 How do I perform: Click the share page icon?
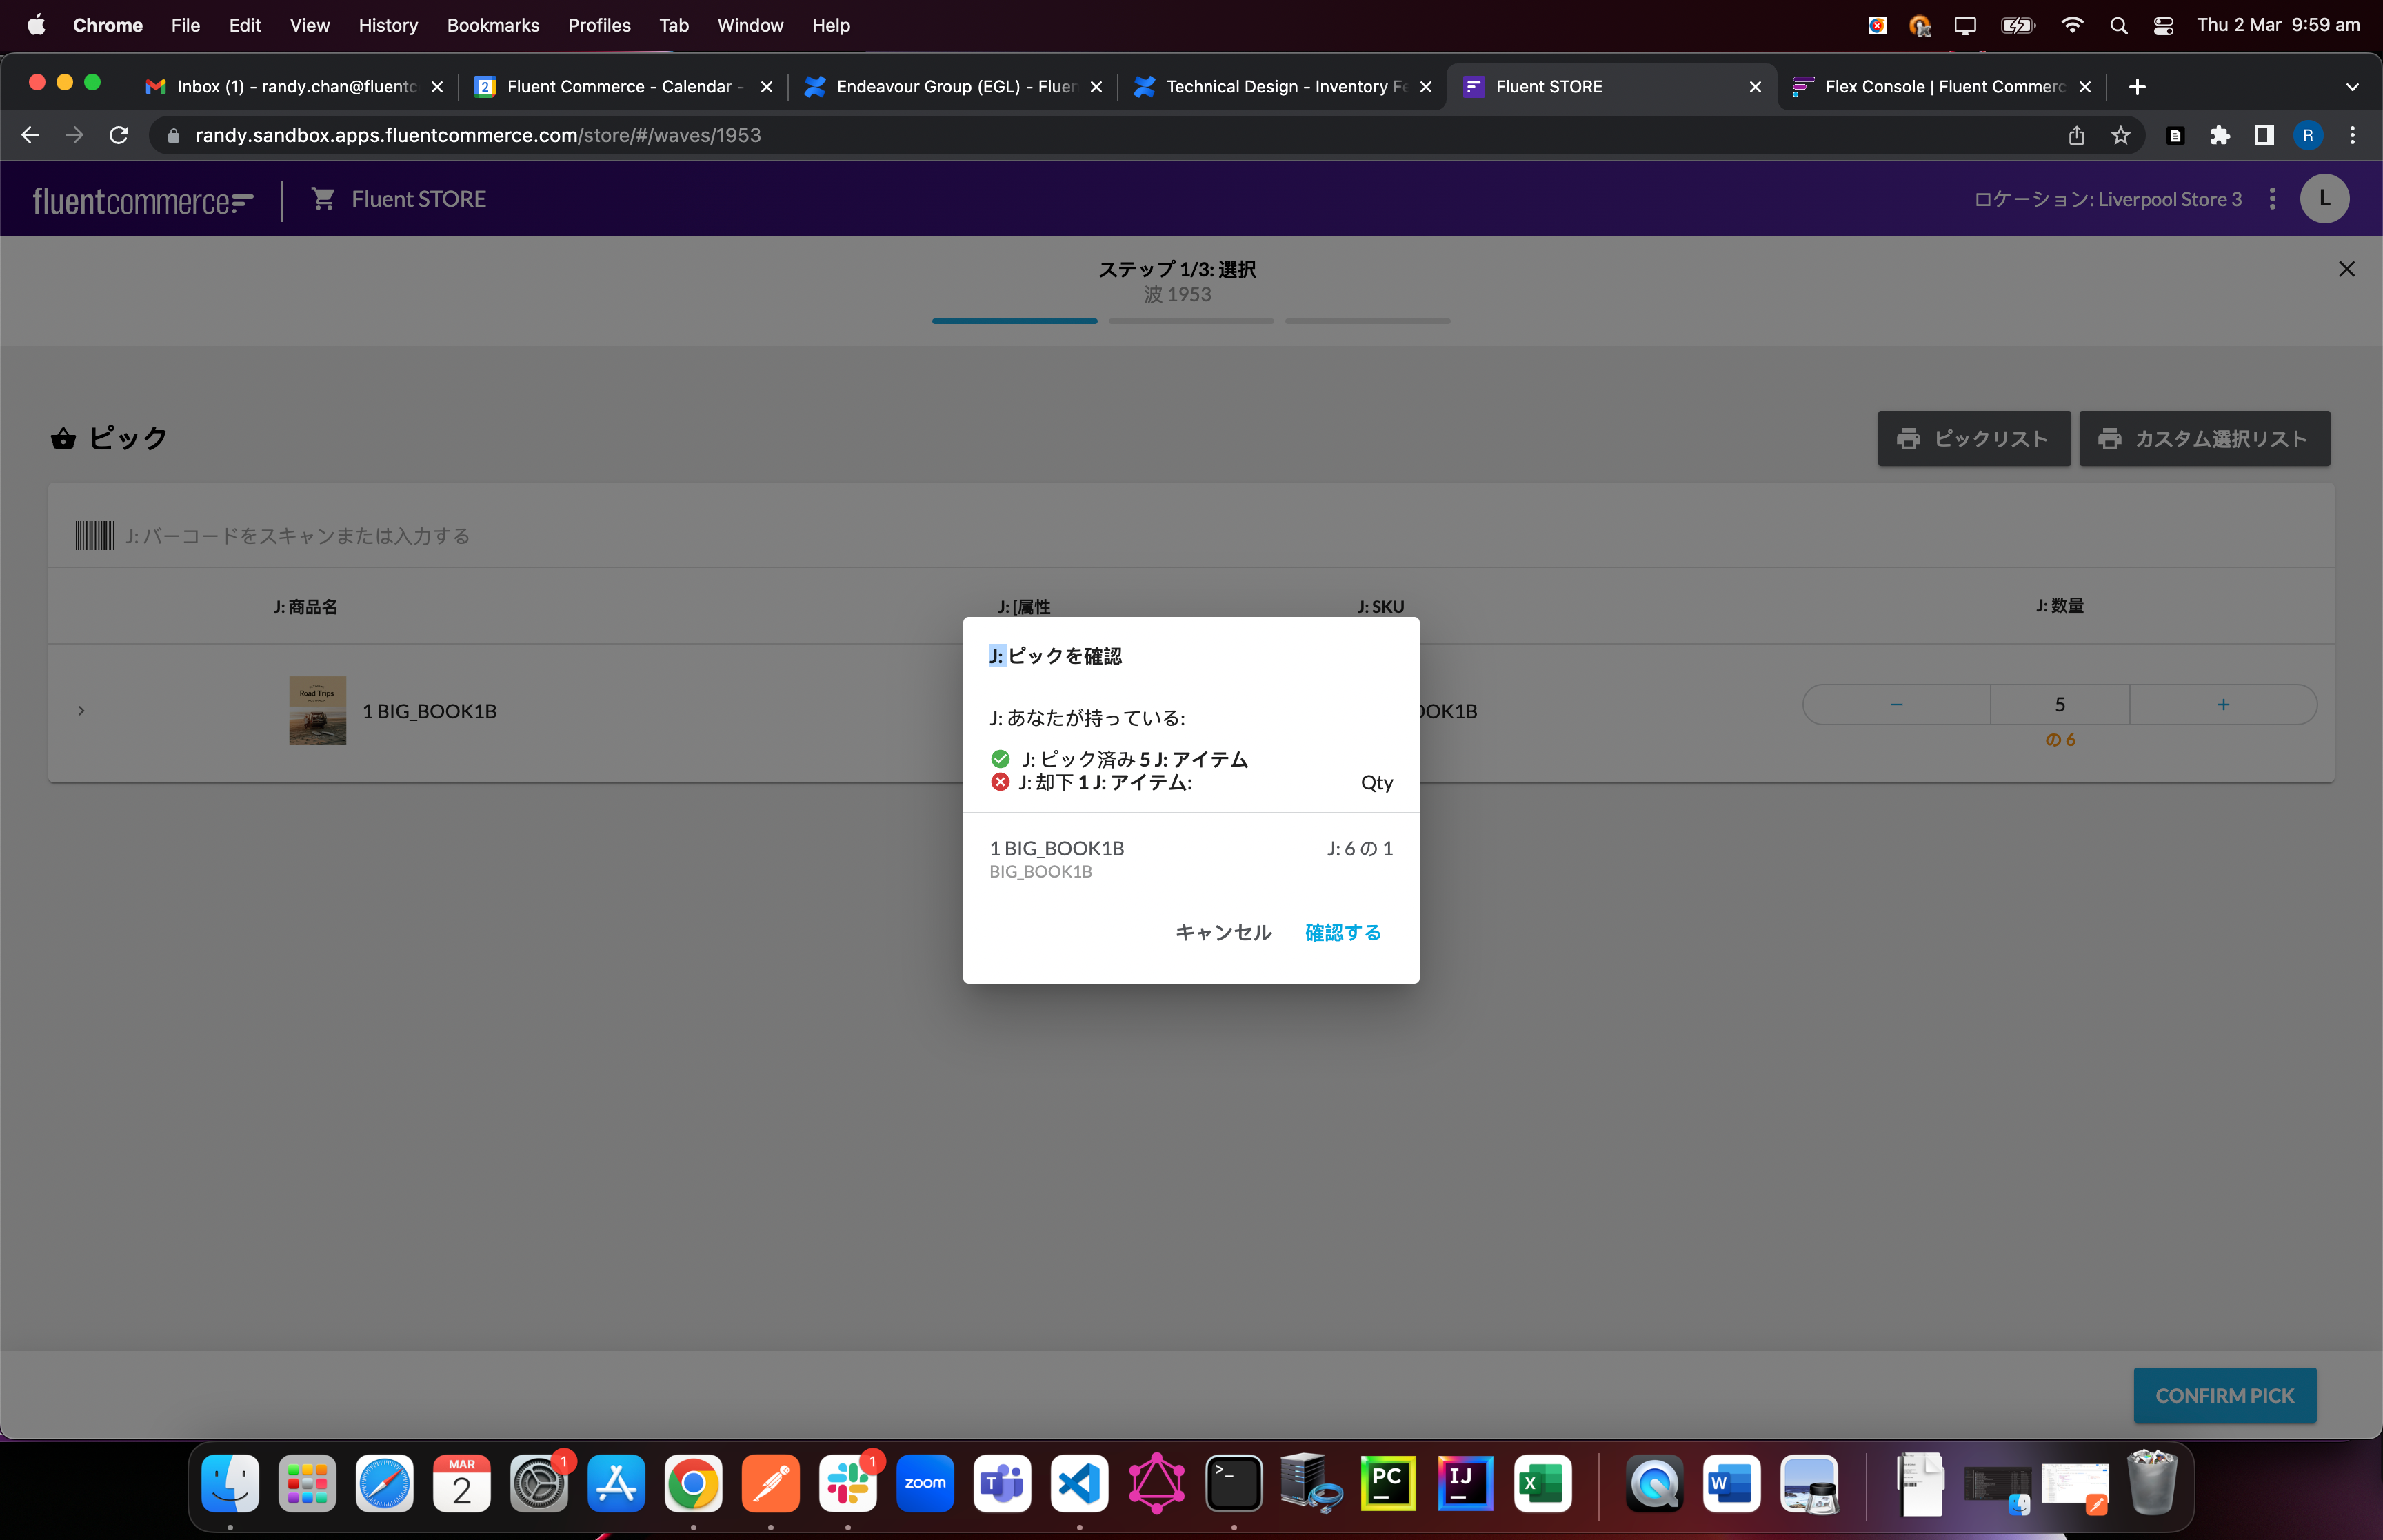coord(2076,135)
